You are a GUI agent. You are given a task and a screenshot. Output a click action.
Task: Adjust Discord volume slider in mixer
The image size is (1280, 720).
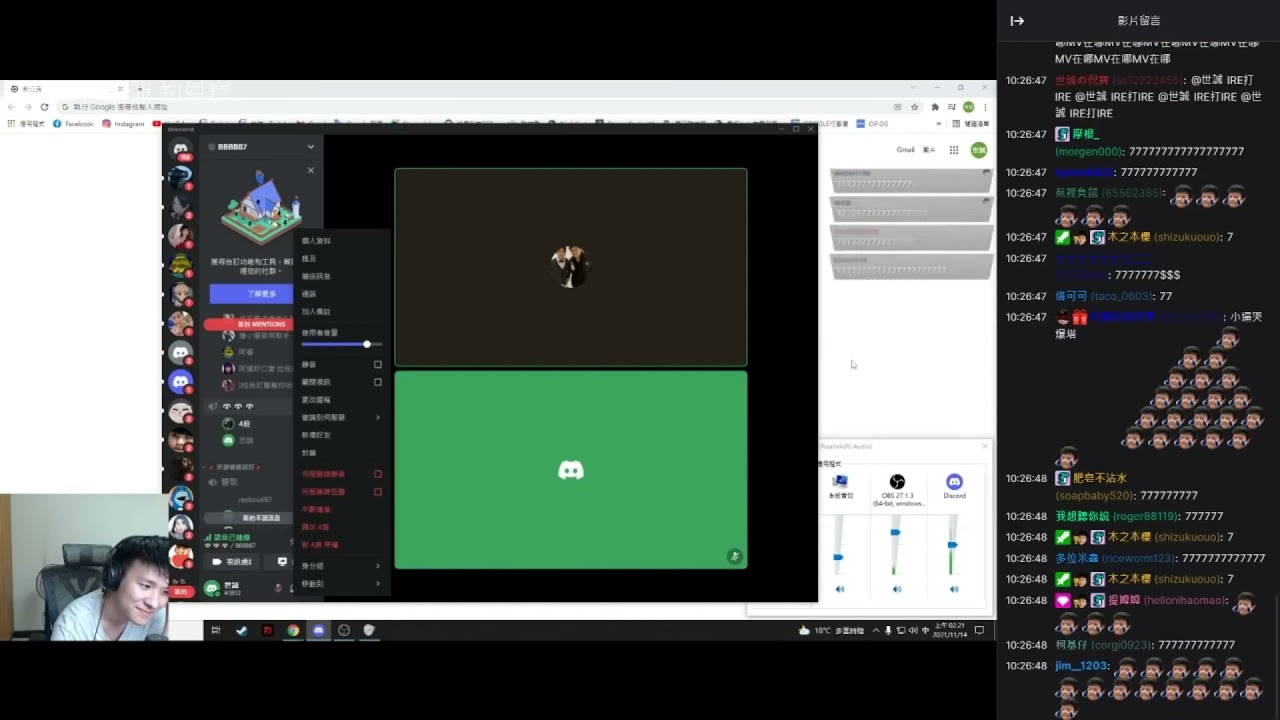tap(953, 545)
